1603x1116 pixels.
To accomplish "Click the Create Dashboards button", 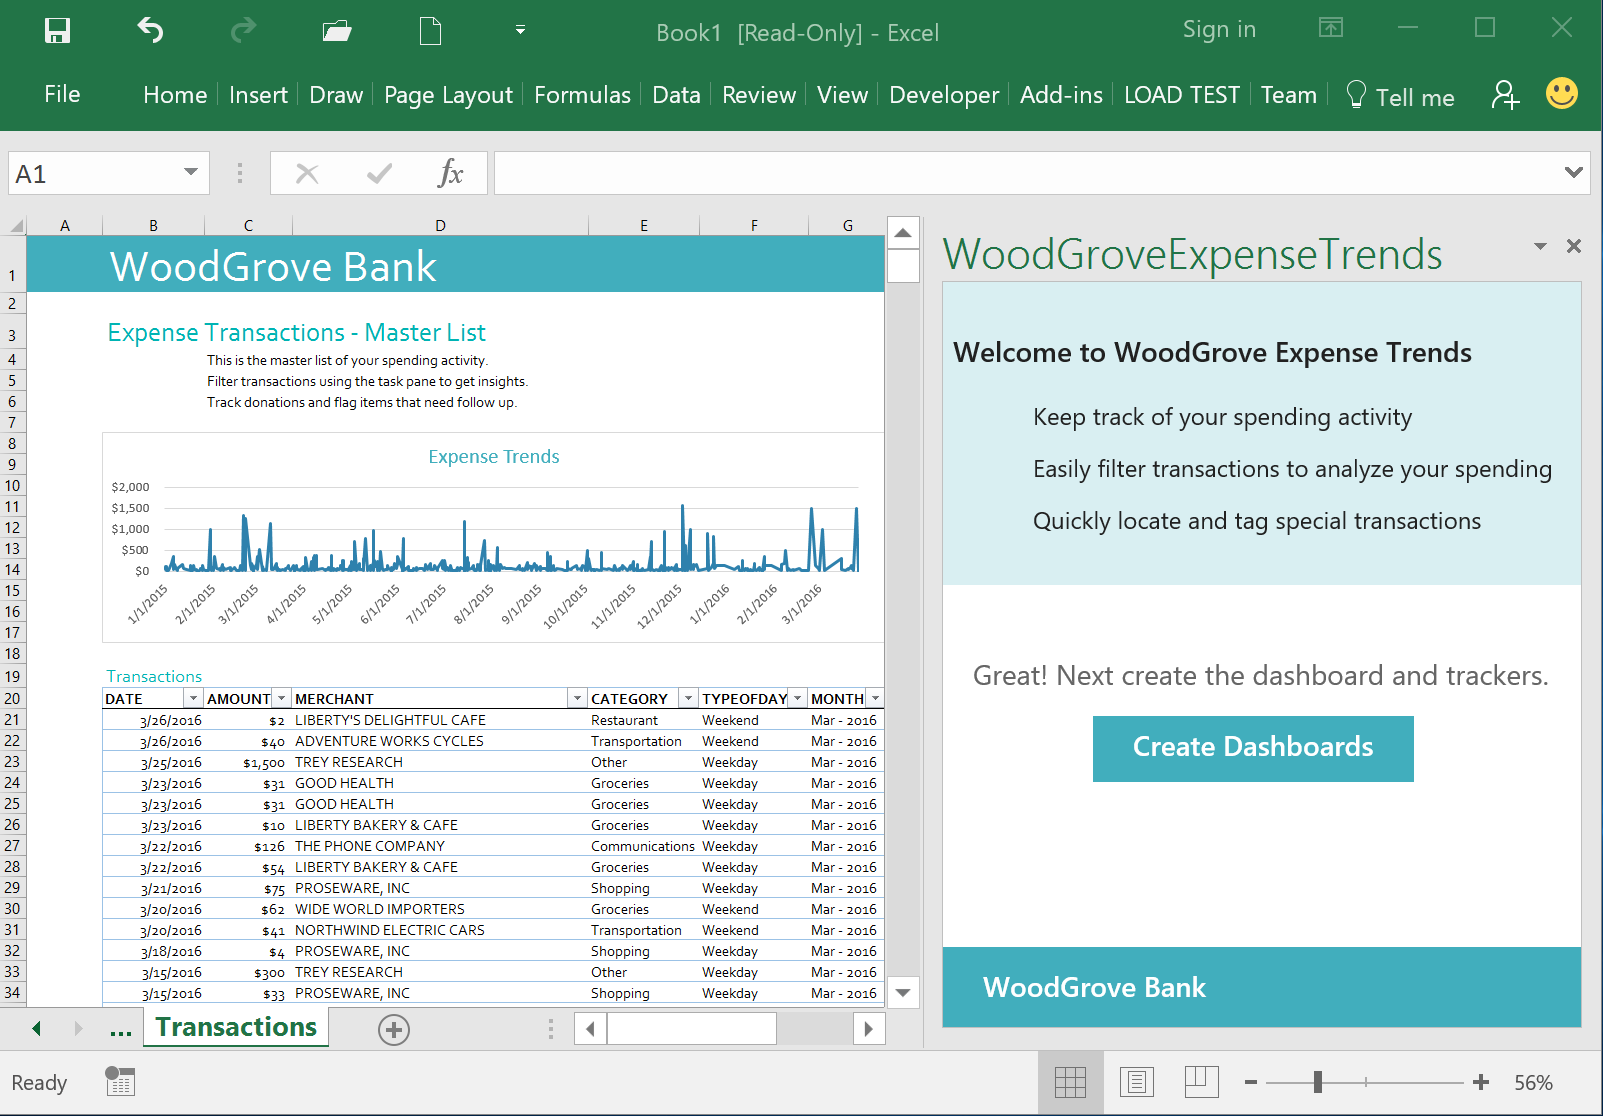I will 1253,748.
